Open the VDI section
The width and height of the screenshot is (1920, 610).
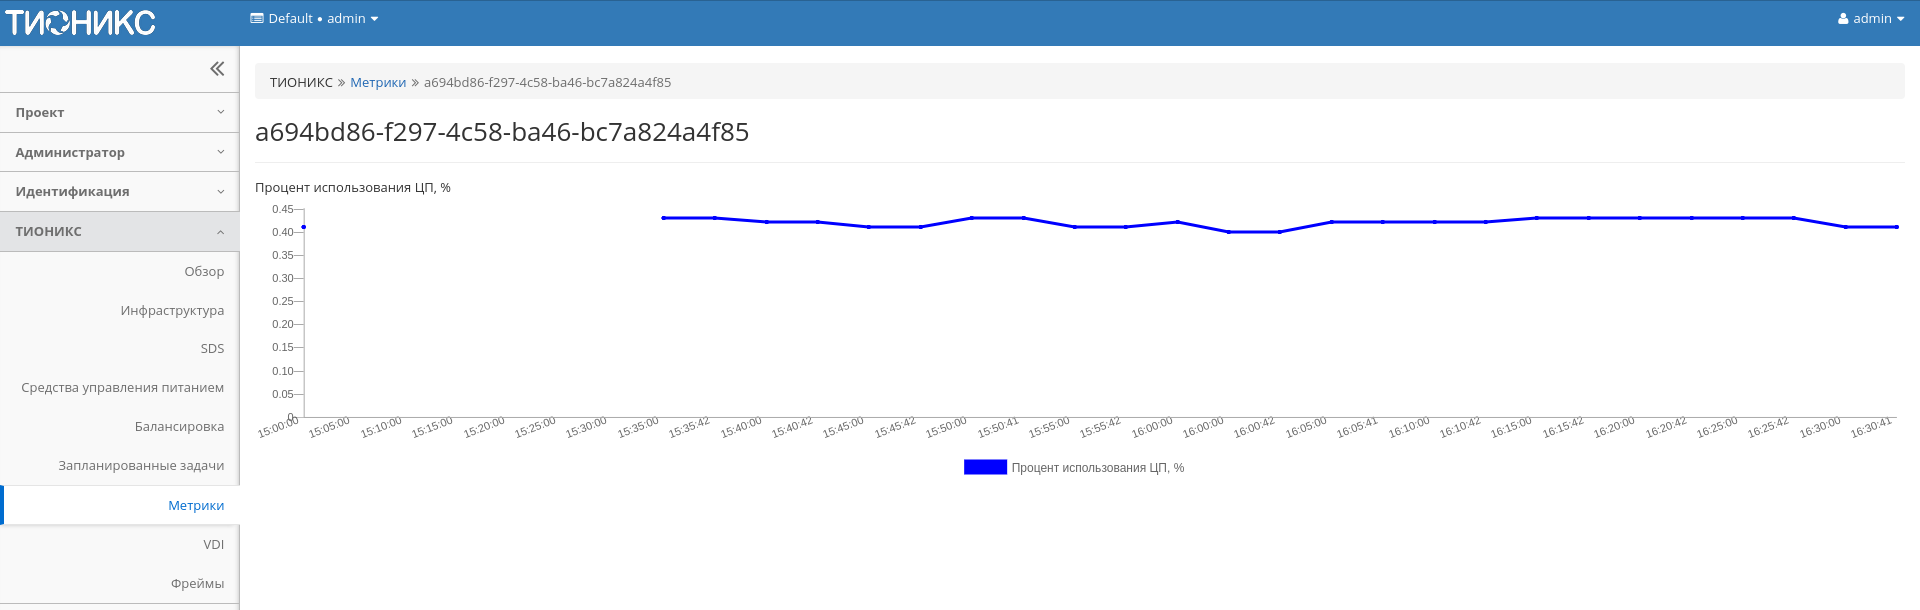click(213, 545)
